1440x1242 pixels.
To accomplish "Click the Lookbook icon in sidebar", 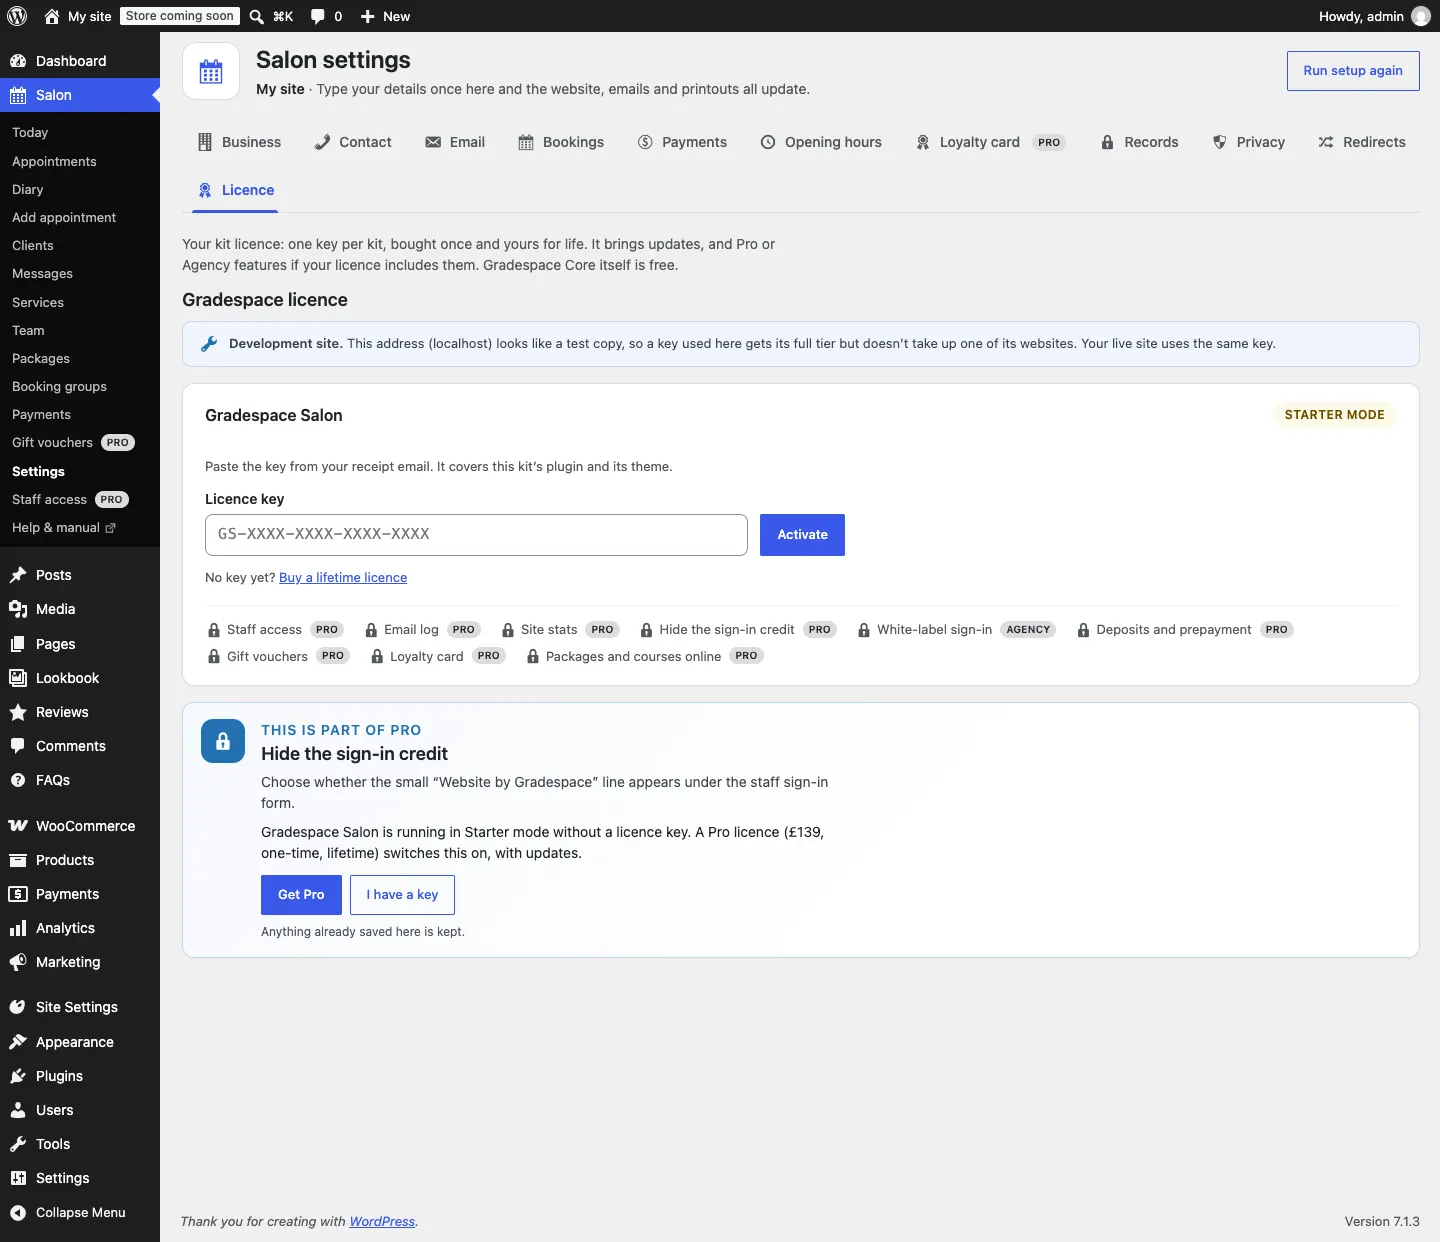I will point(18,678).
